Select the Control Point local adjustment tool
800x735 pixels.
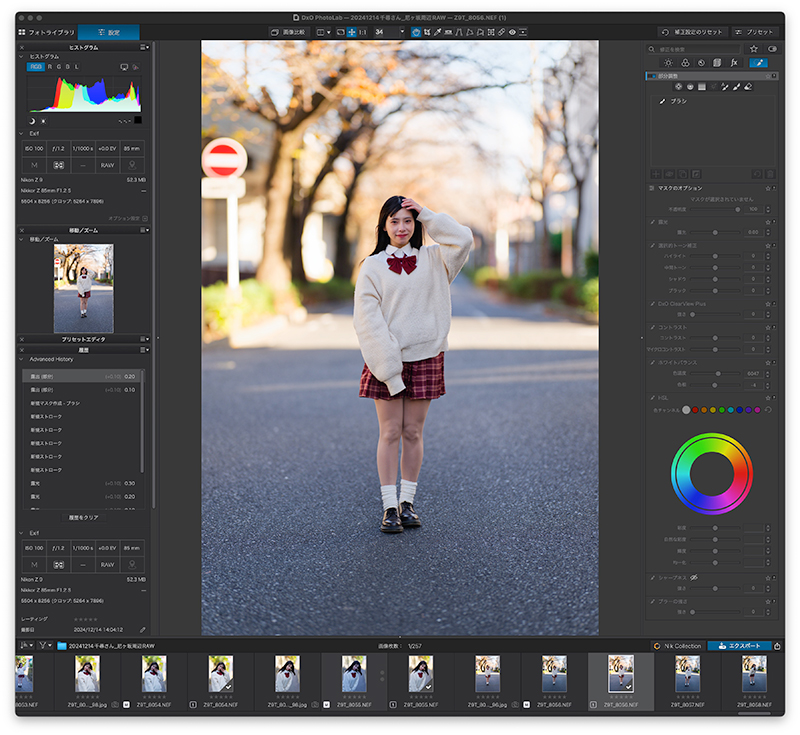pyautogui.click(x=679, y=87)
